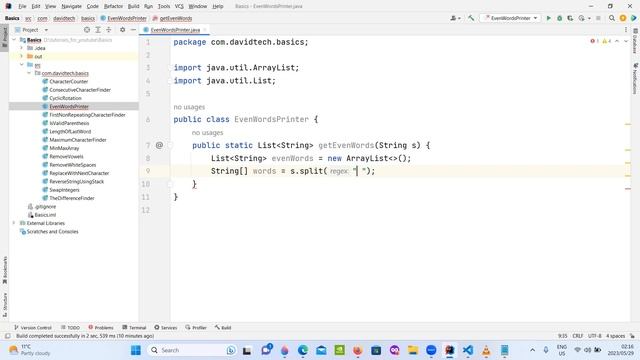640x360 pixels.
Task: Click the error count indicator in editor
Action: point(594,41)
